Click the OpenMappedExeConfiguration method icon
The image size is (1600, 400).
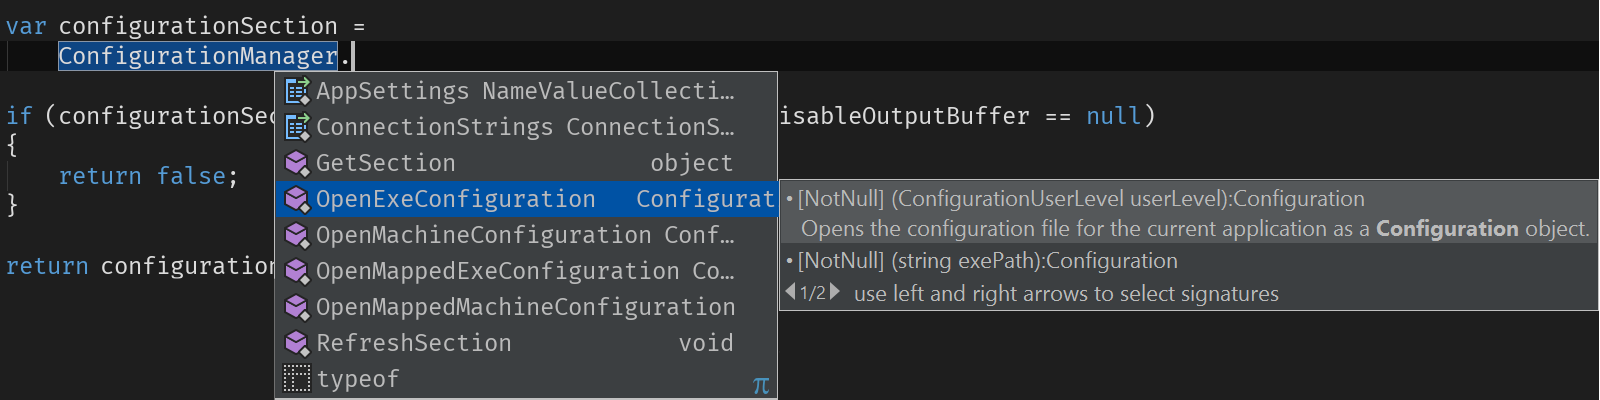pyautogui.click(x=297, y=271)
